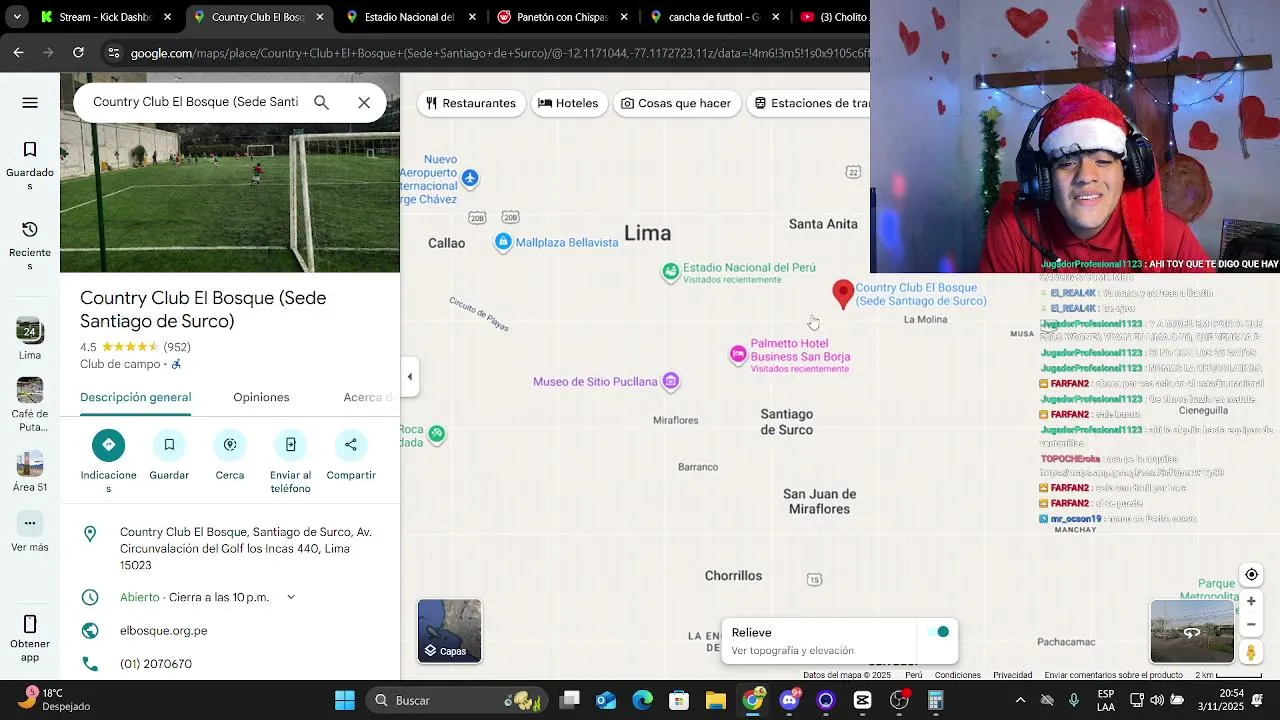Click browser back arrow
The image size is (1280, 720).
coord(19,53)
